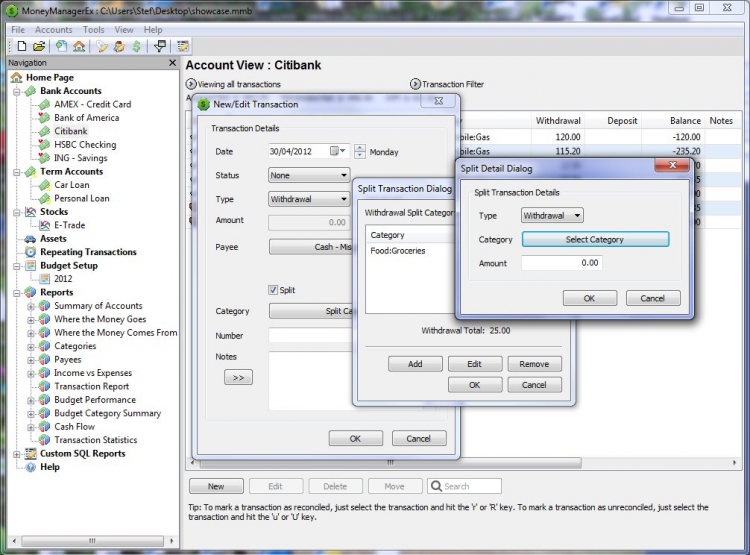Open a database with the folder toolbar icon
The image size is (750, 555).
click(39, 46)
